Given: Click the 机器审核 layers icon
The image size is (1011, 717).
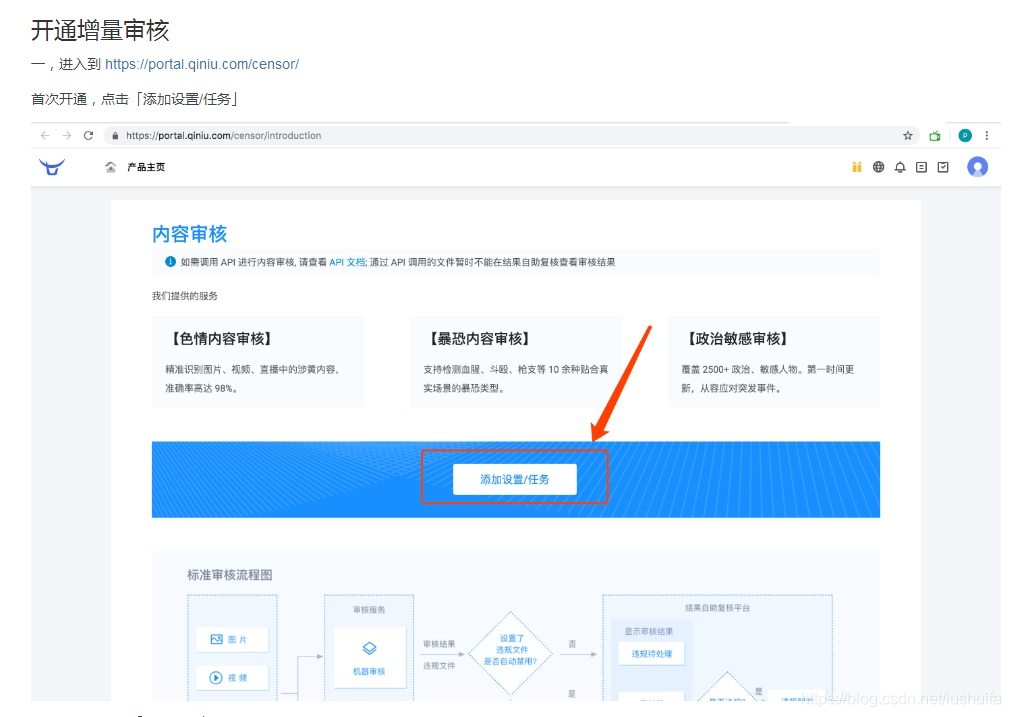Looking at the screenshot, I should click(369, 648).
